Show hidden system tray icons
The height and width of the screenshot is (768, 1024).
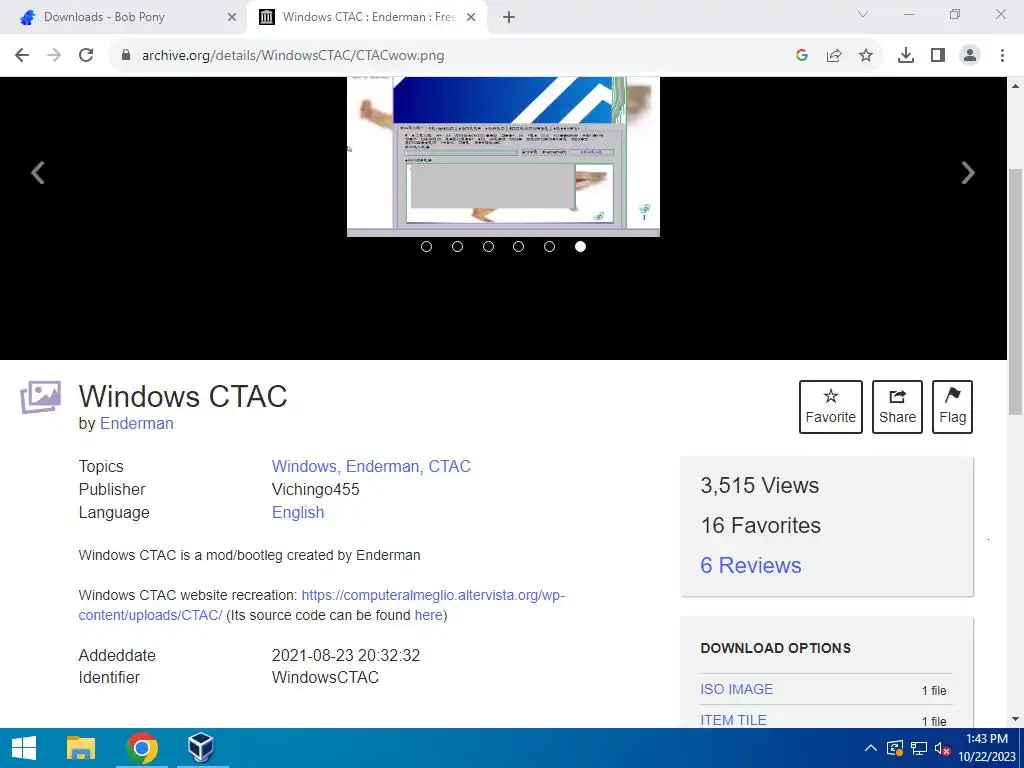pos(871,748)
